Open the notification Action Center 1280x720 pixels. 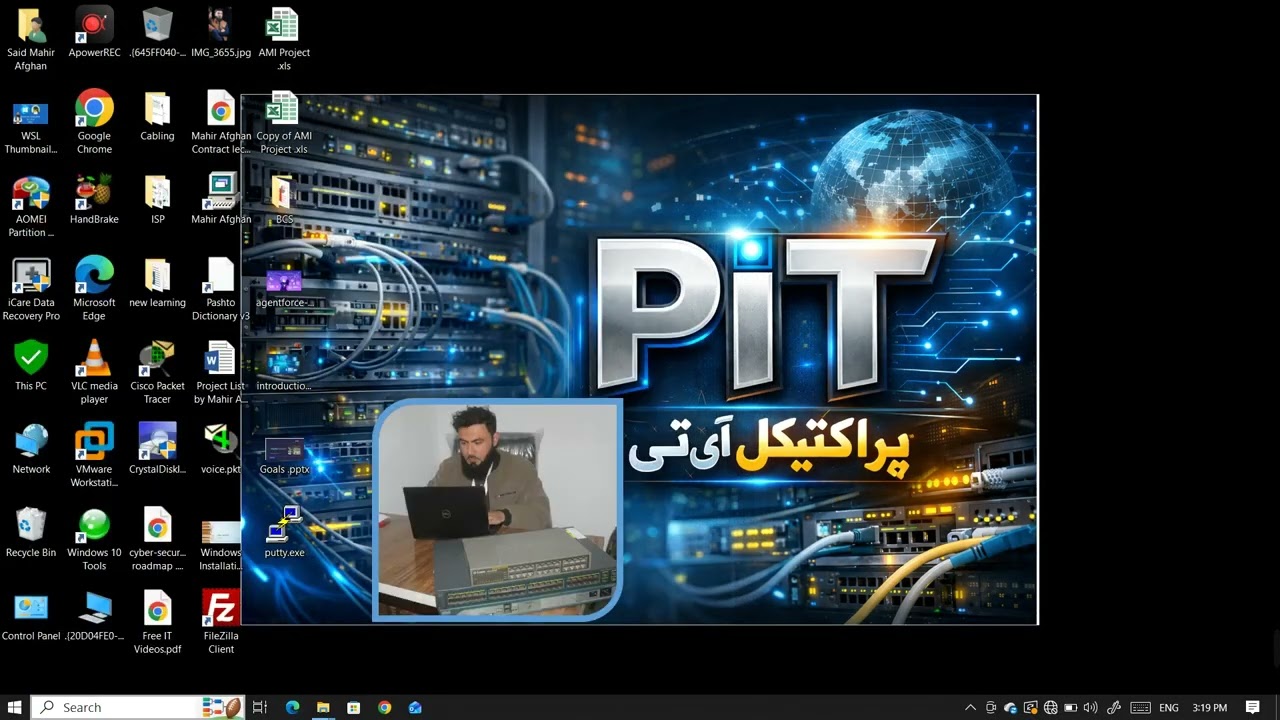point(1252,707)
